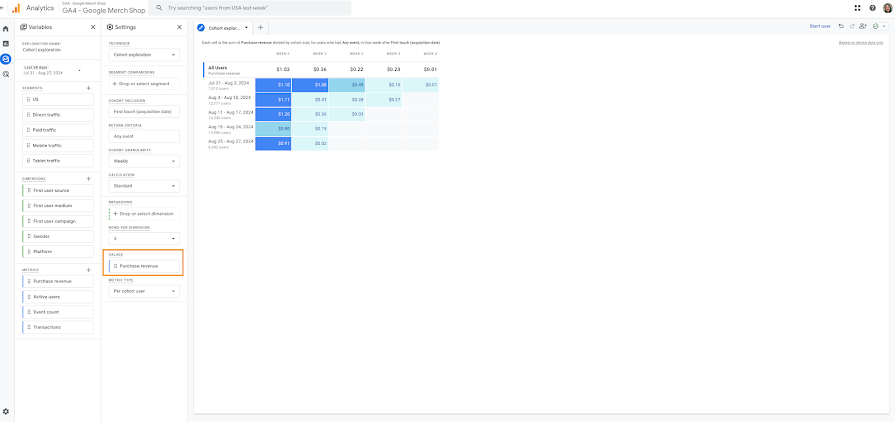This screenshot has height=422, width=895.
Task: Select the Event count metric
Action: (x=58, y=312)
